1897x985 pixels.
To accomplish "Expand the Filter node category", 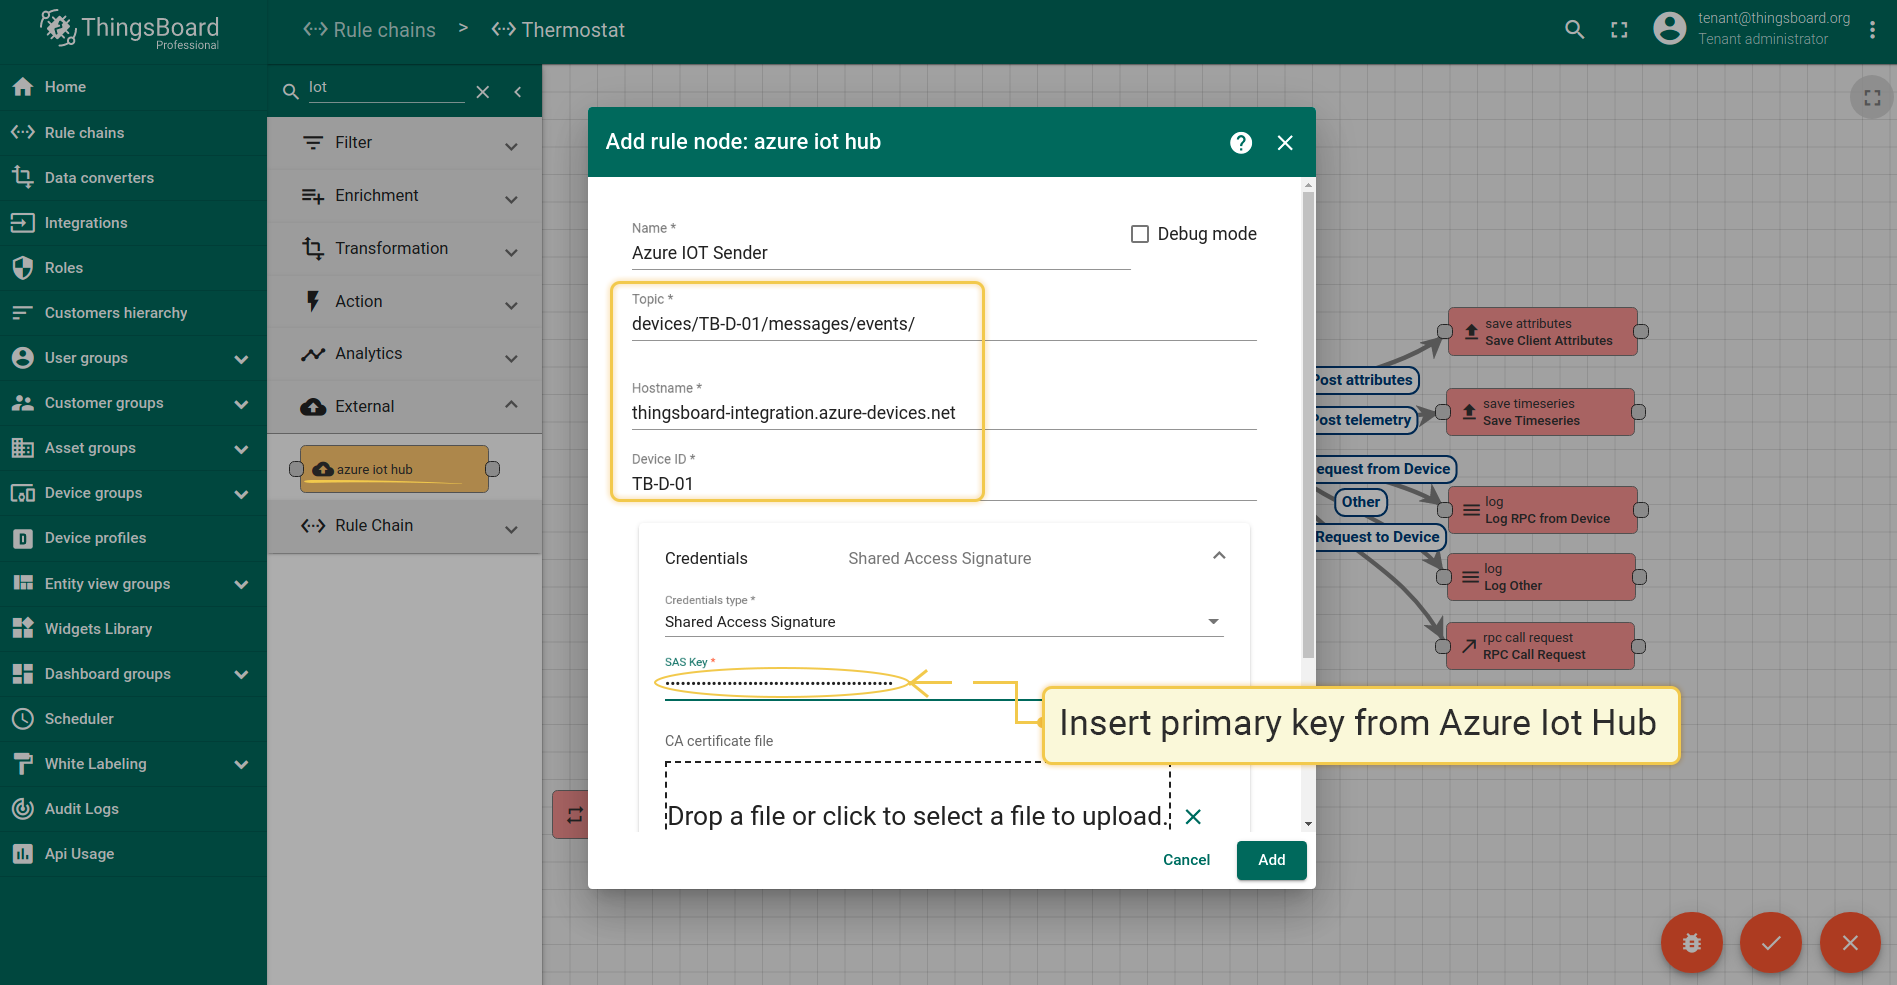I will [x=405, y=143].
